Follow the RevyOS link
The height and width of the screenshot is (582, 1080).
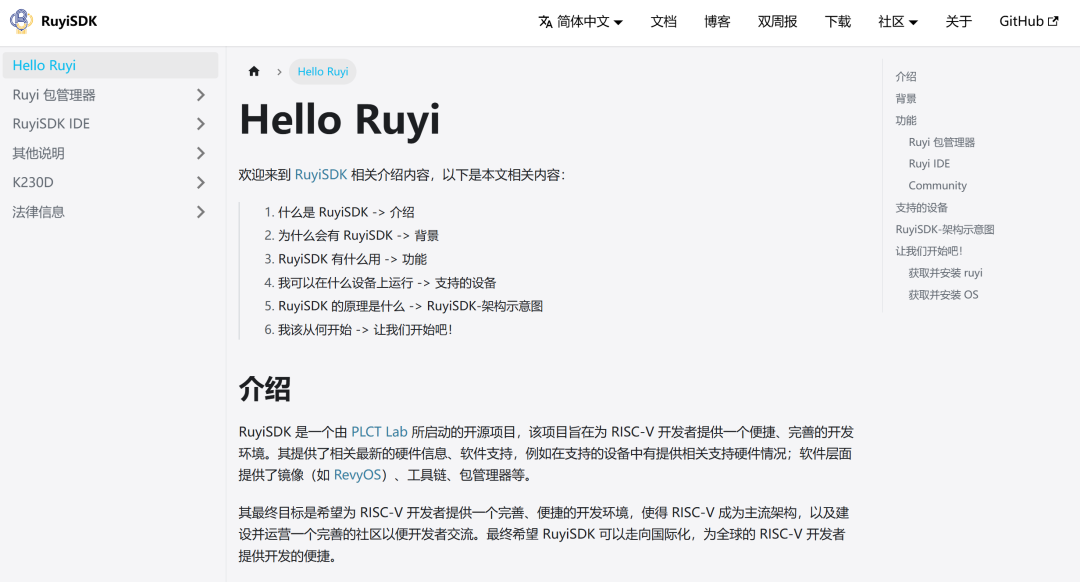[357, 475]
